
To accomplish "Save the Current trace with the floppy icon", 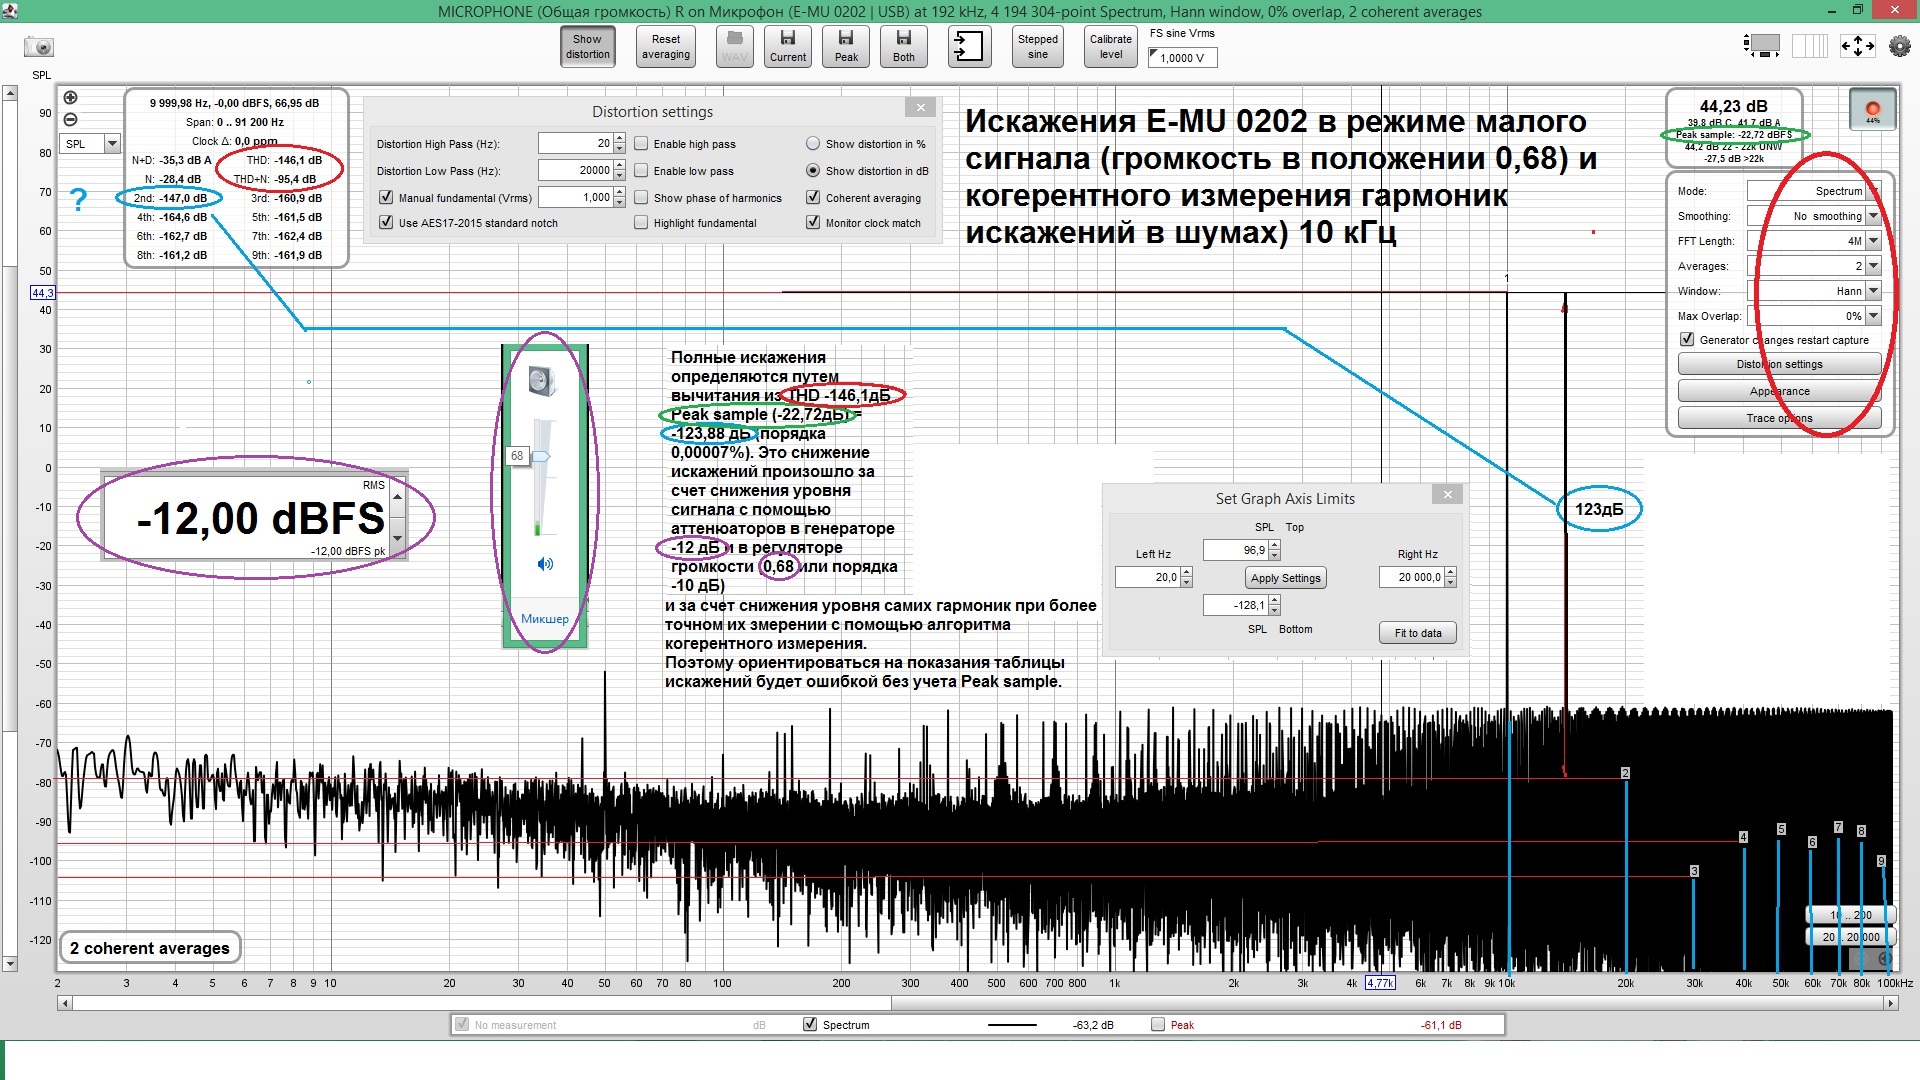I will [788, 46].
